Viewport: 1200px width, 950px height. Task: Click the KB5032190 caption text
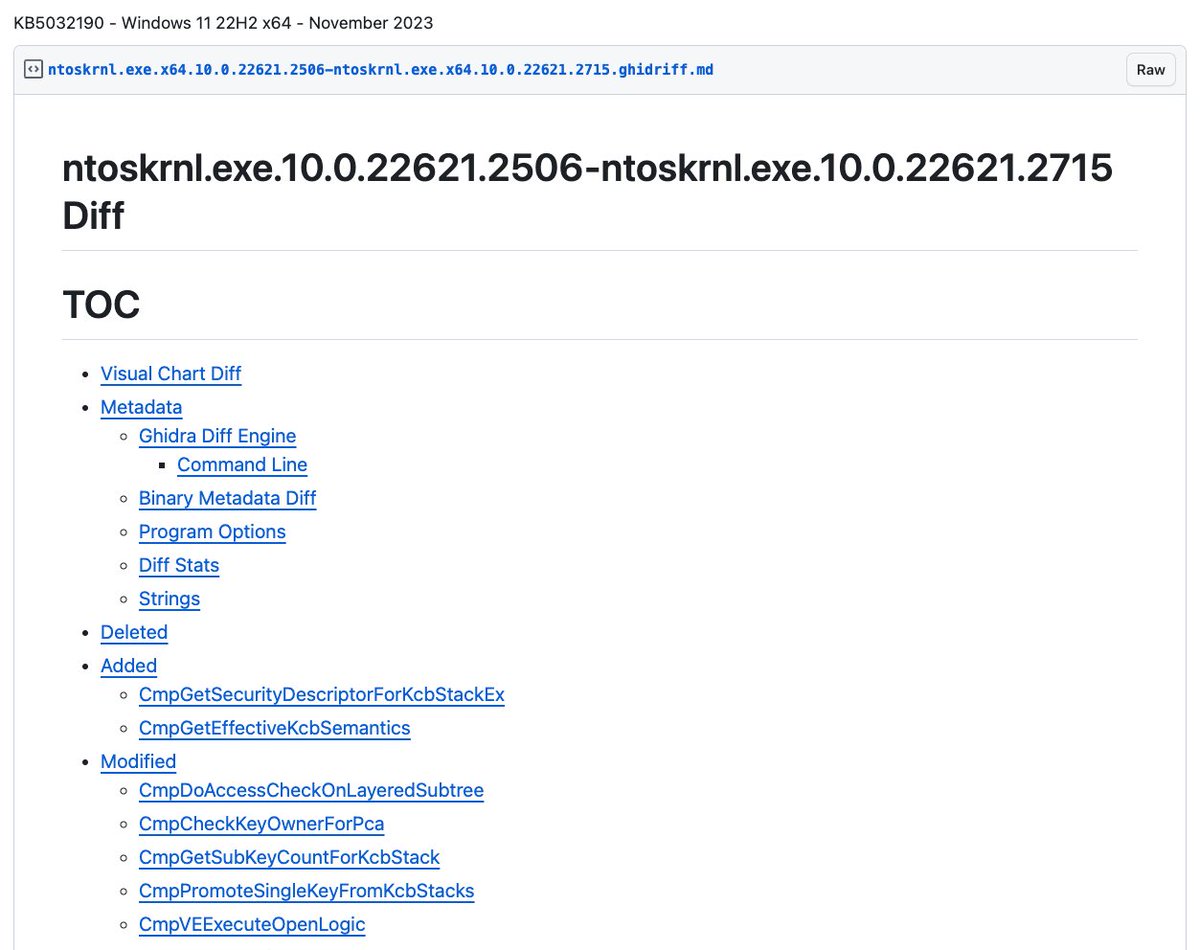223,22
